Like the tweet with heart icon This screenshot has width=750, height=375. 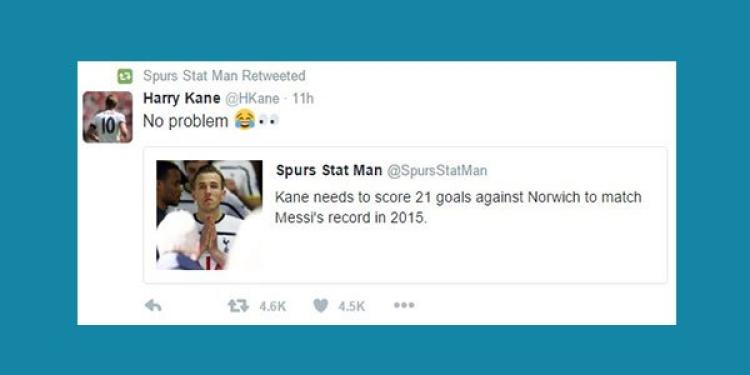tap(320, 305)
